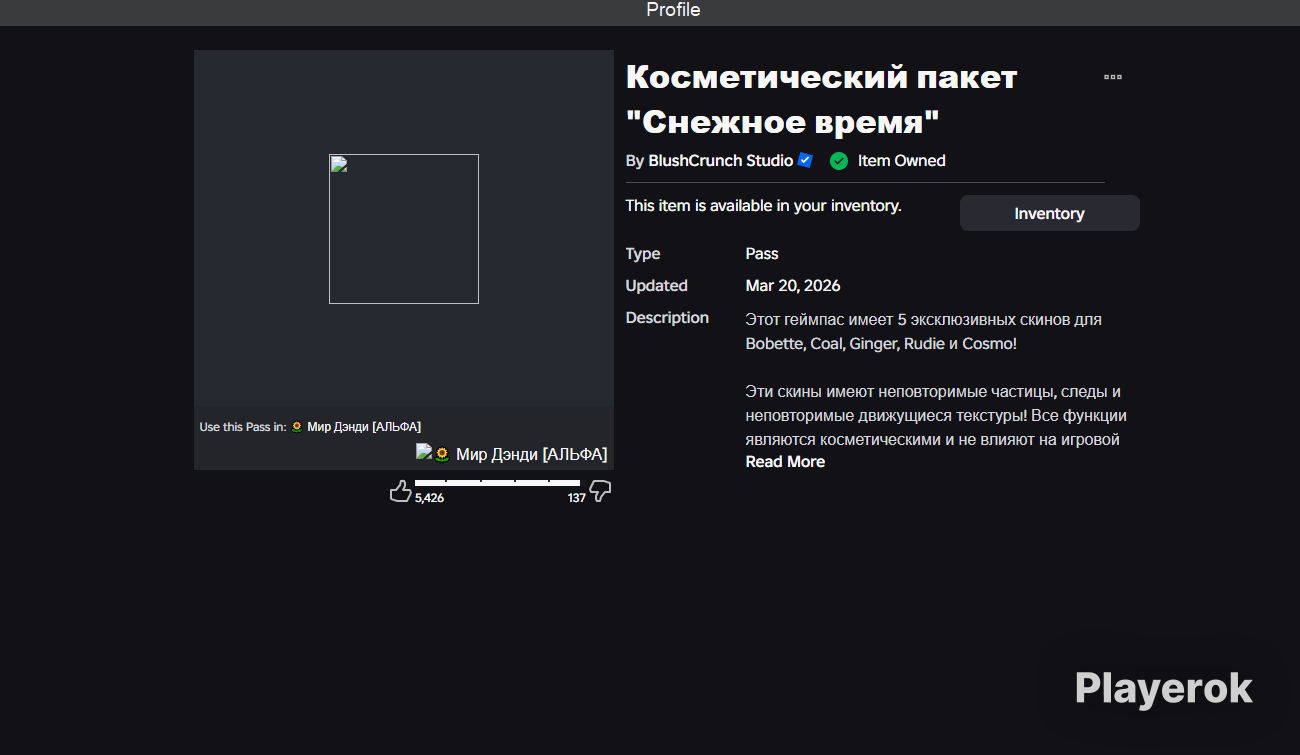Image resolution: width=1300 pixels, height=755 pixels.
Task: Click the Косметический пакет "Снежное время" title
Action: click(821, 99)
